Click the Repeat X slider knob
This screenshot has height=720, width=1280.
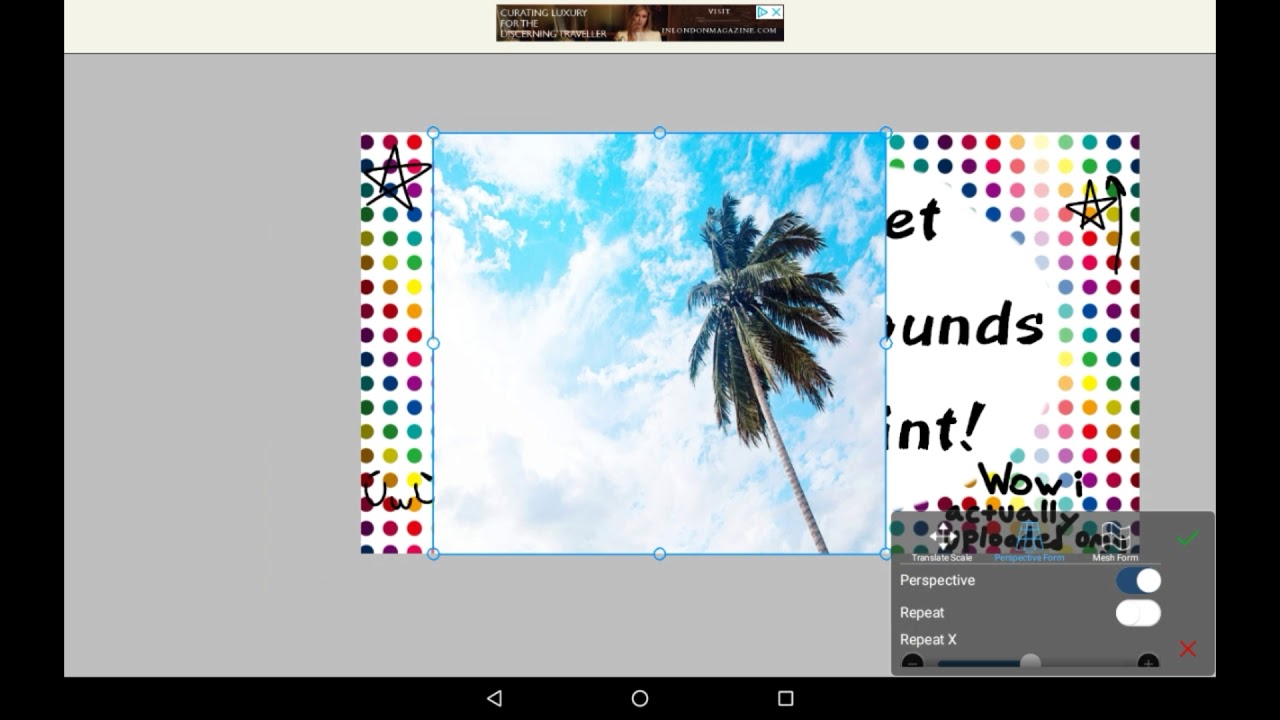tap(1030, 662)
